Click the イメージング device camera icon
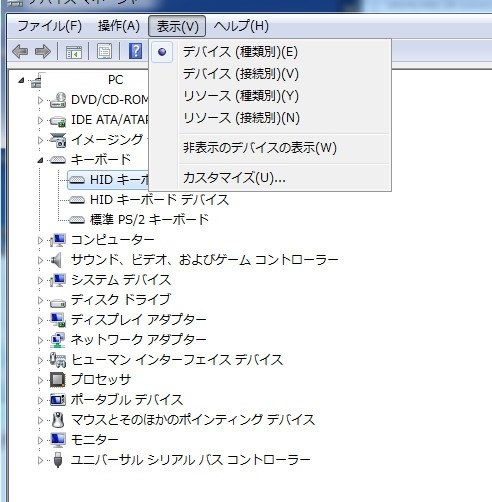The width and height of the screenshot is (492, 502). [58, 140]
